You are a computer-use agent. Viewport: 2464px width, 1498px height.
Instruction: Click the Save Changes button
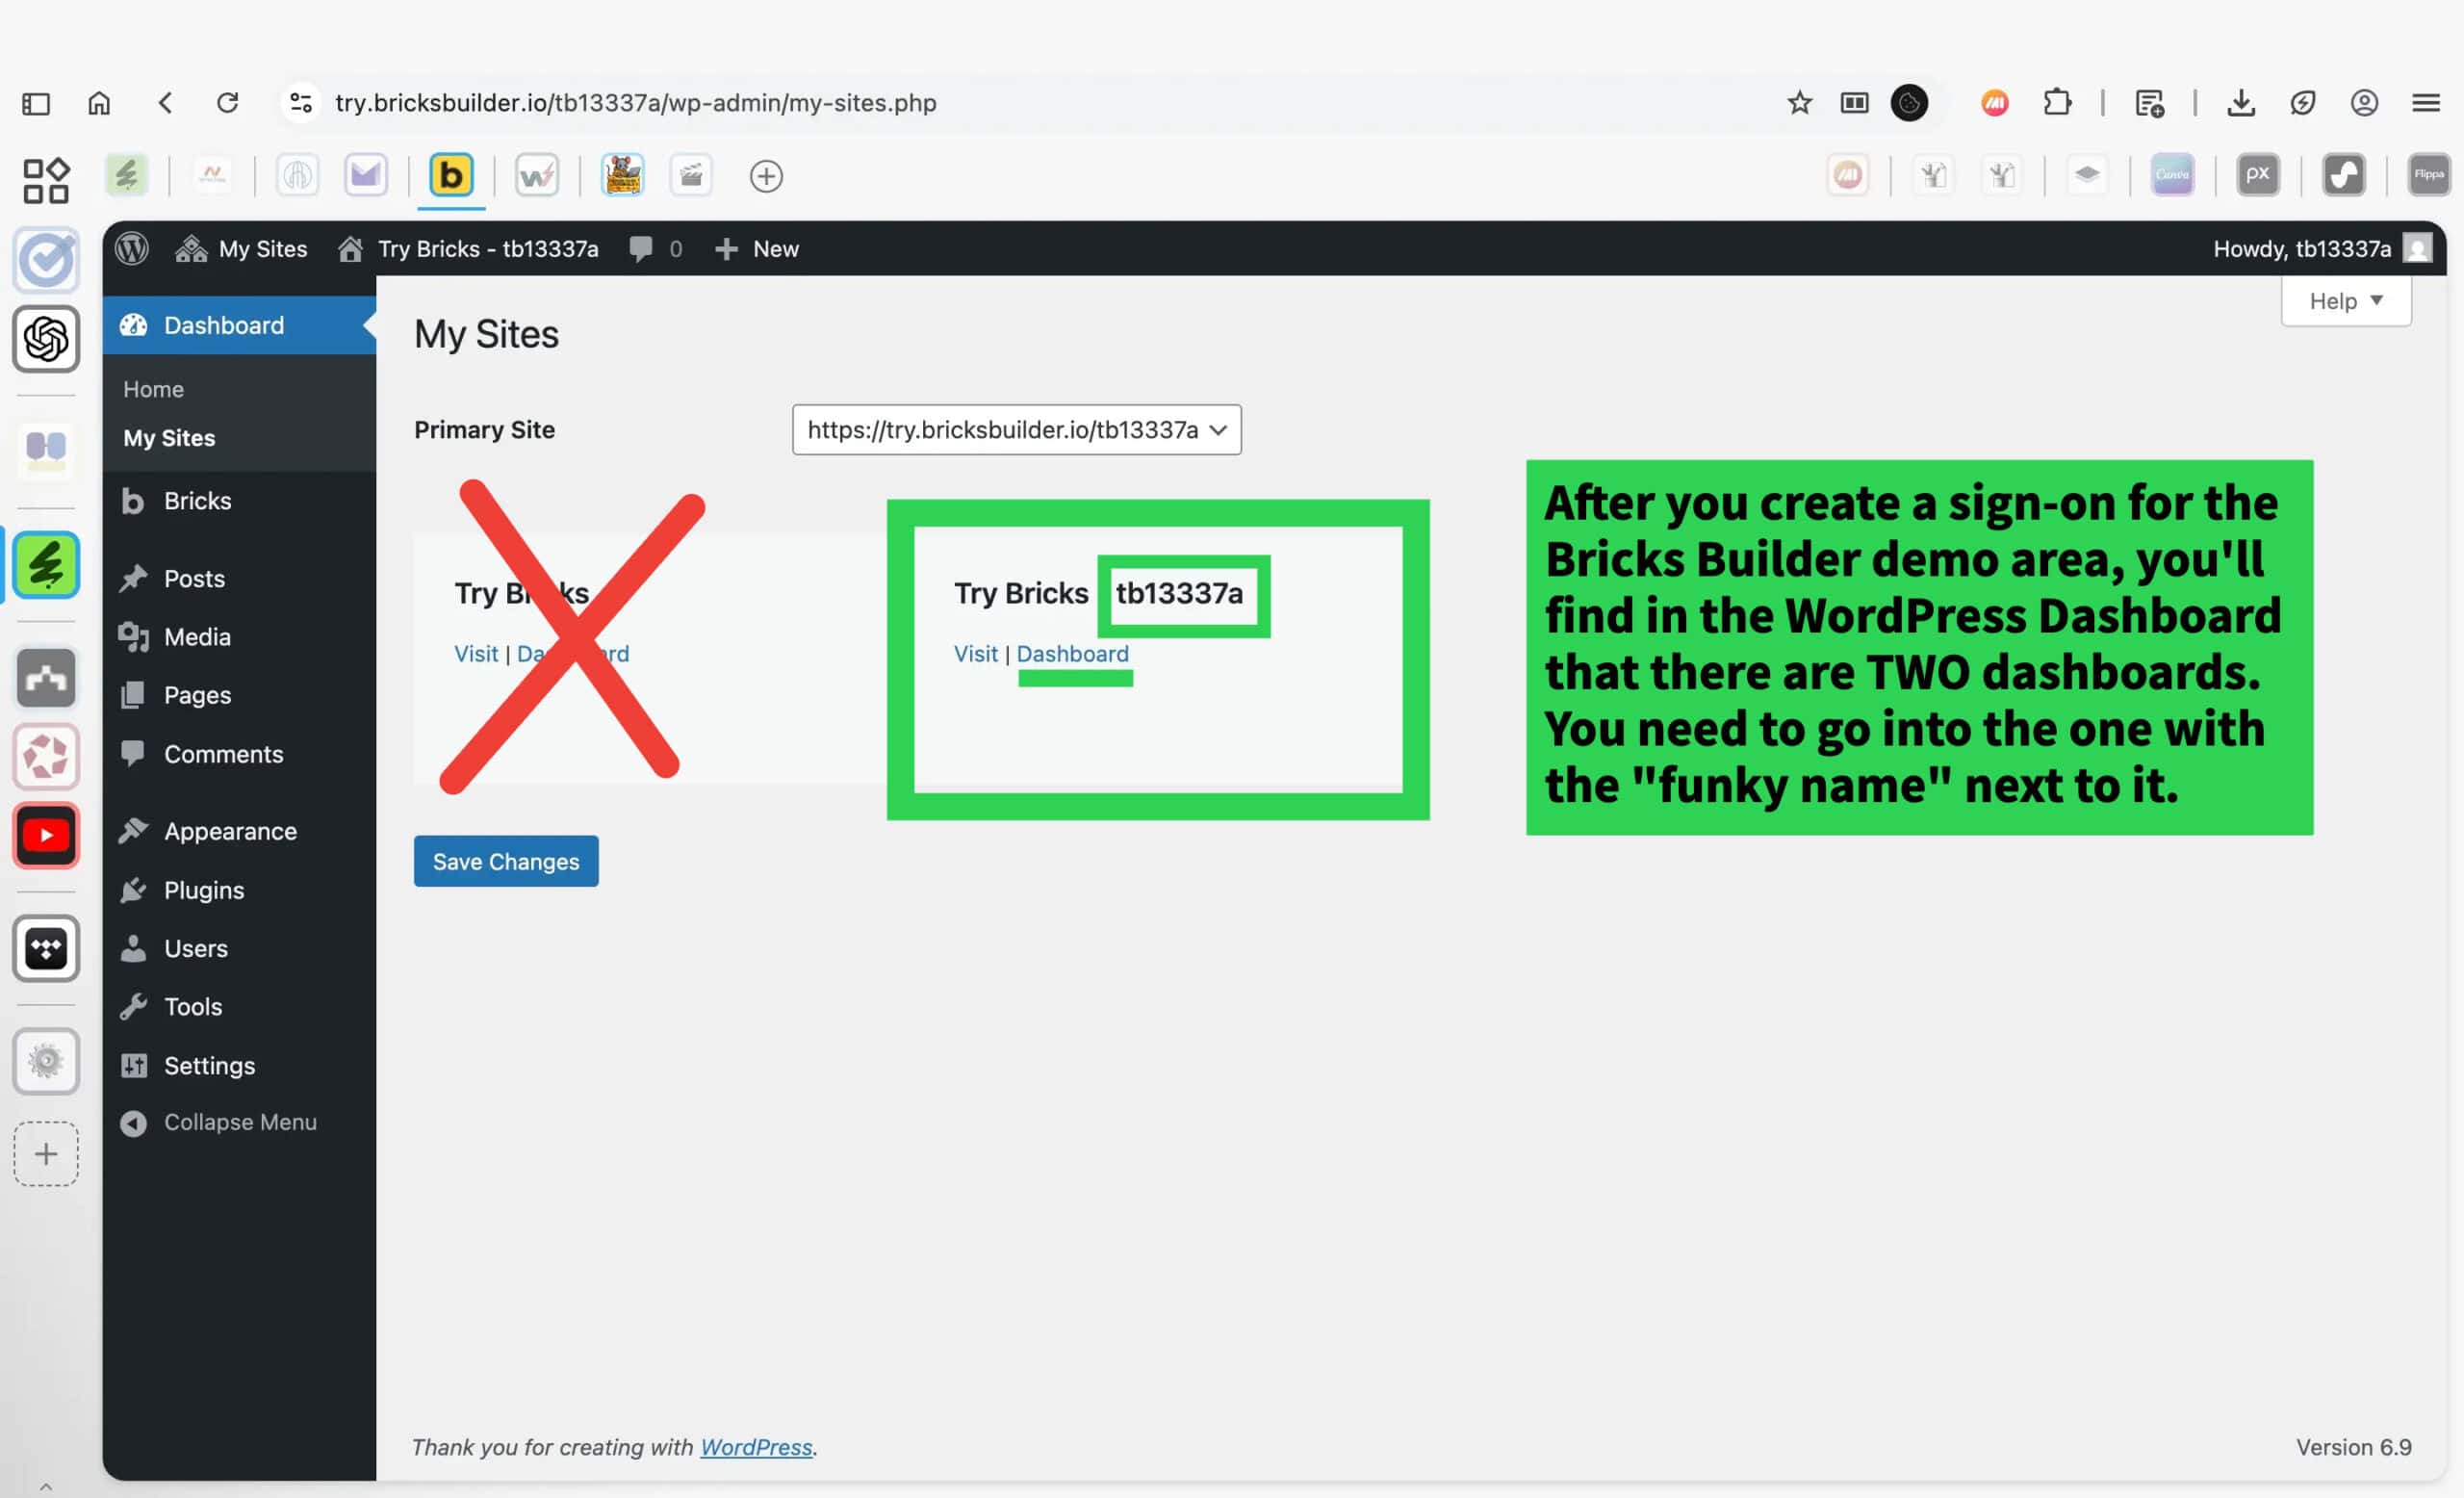(x=506, y=861)
